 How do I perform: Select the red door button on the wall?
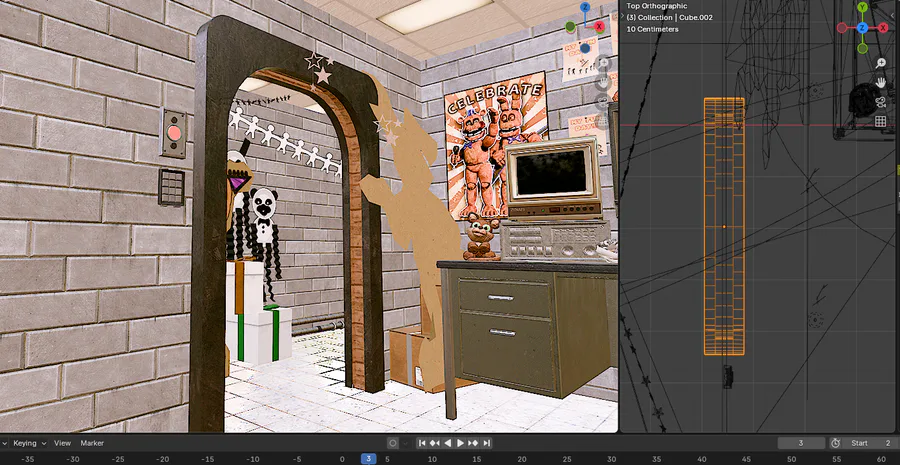pyautogui.click(x=174, y=133)
